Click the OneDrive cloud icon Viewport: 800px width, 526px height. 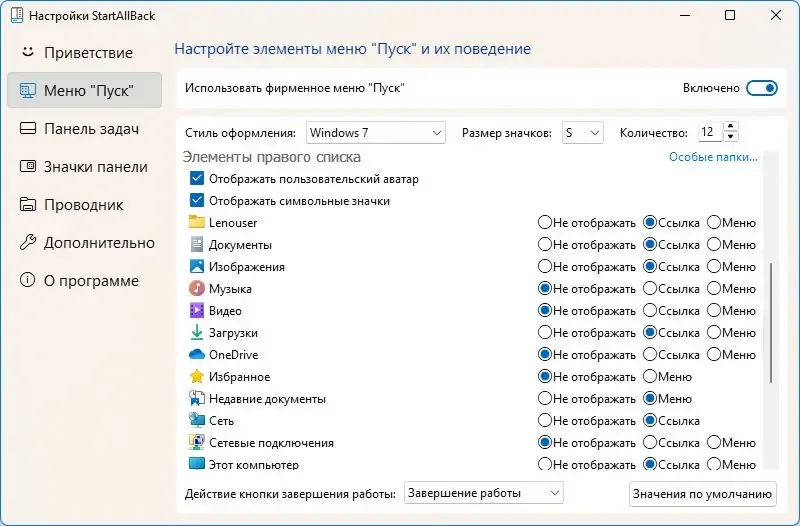[x=196, y=355]
